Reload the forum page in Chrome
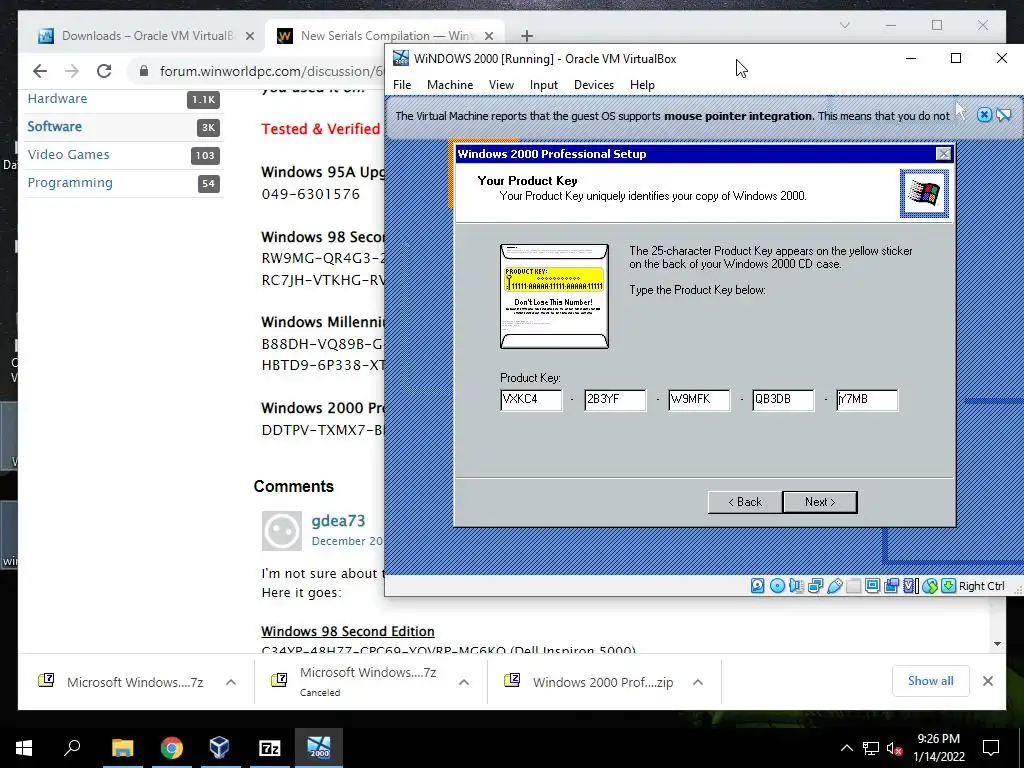The width and height of the screenshot is (1024, 768). pyautogui.click(x=104, y=71)
